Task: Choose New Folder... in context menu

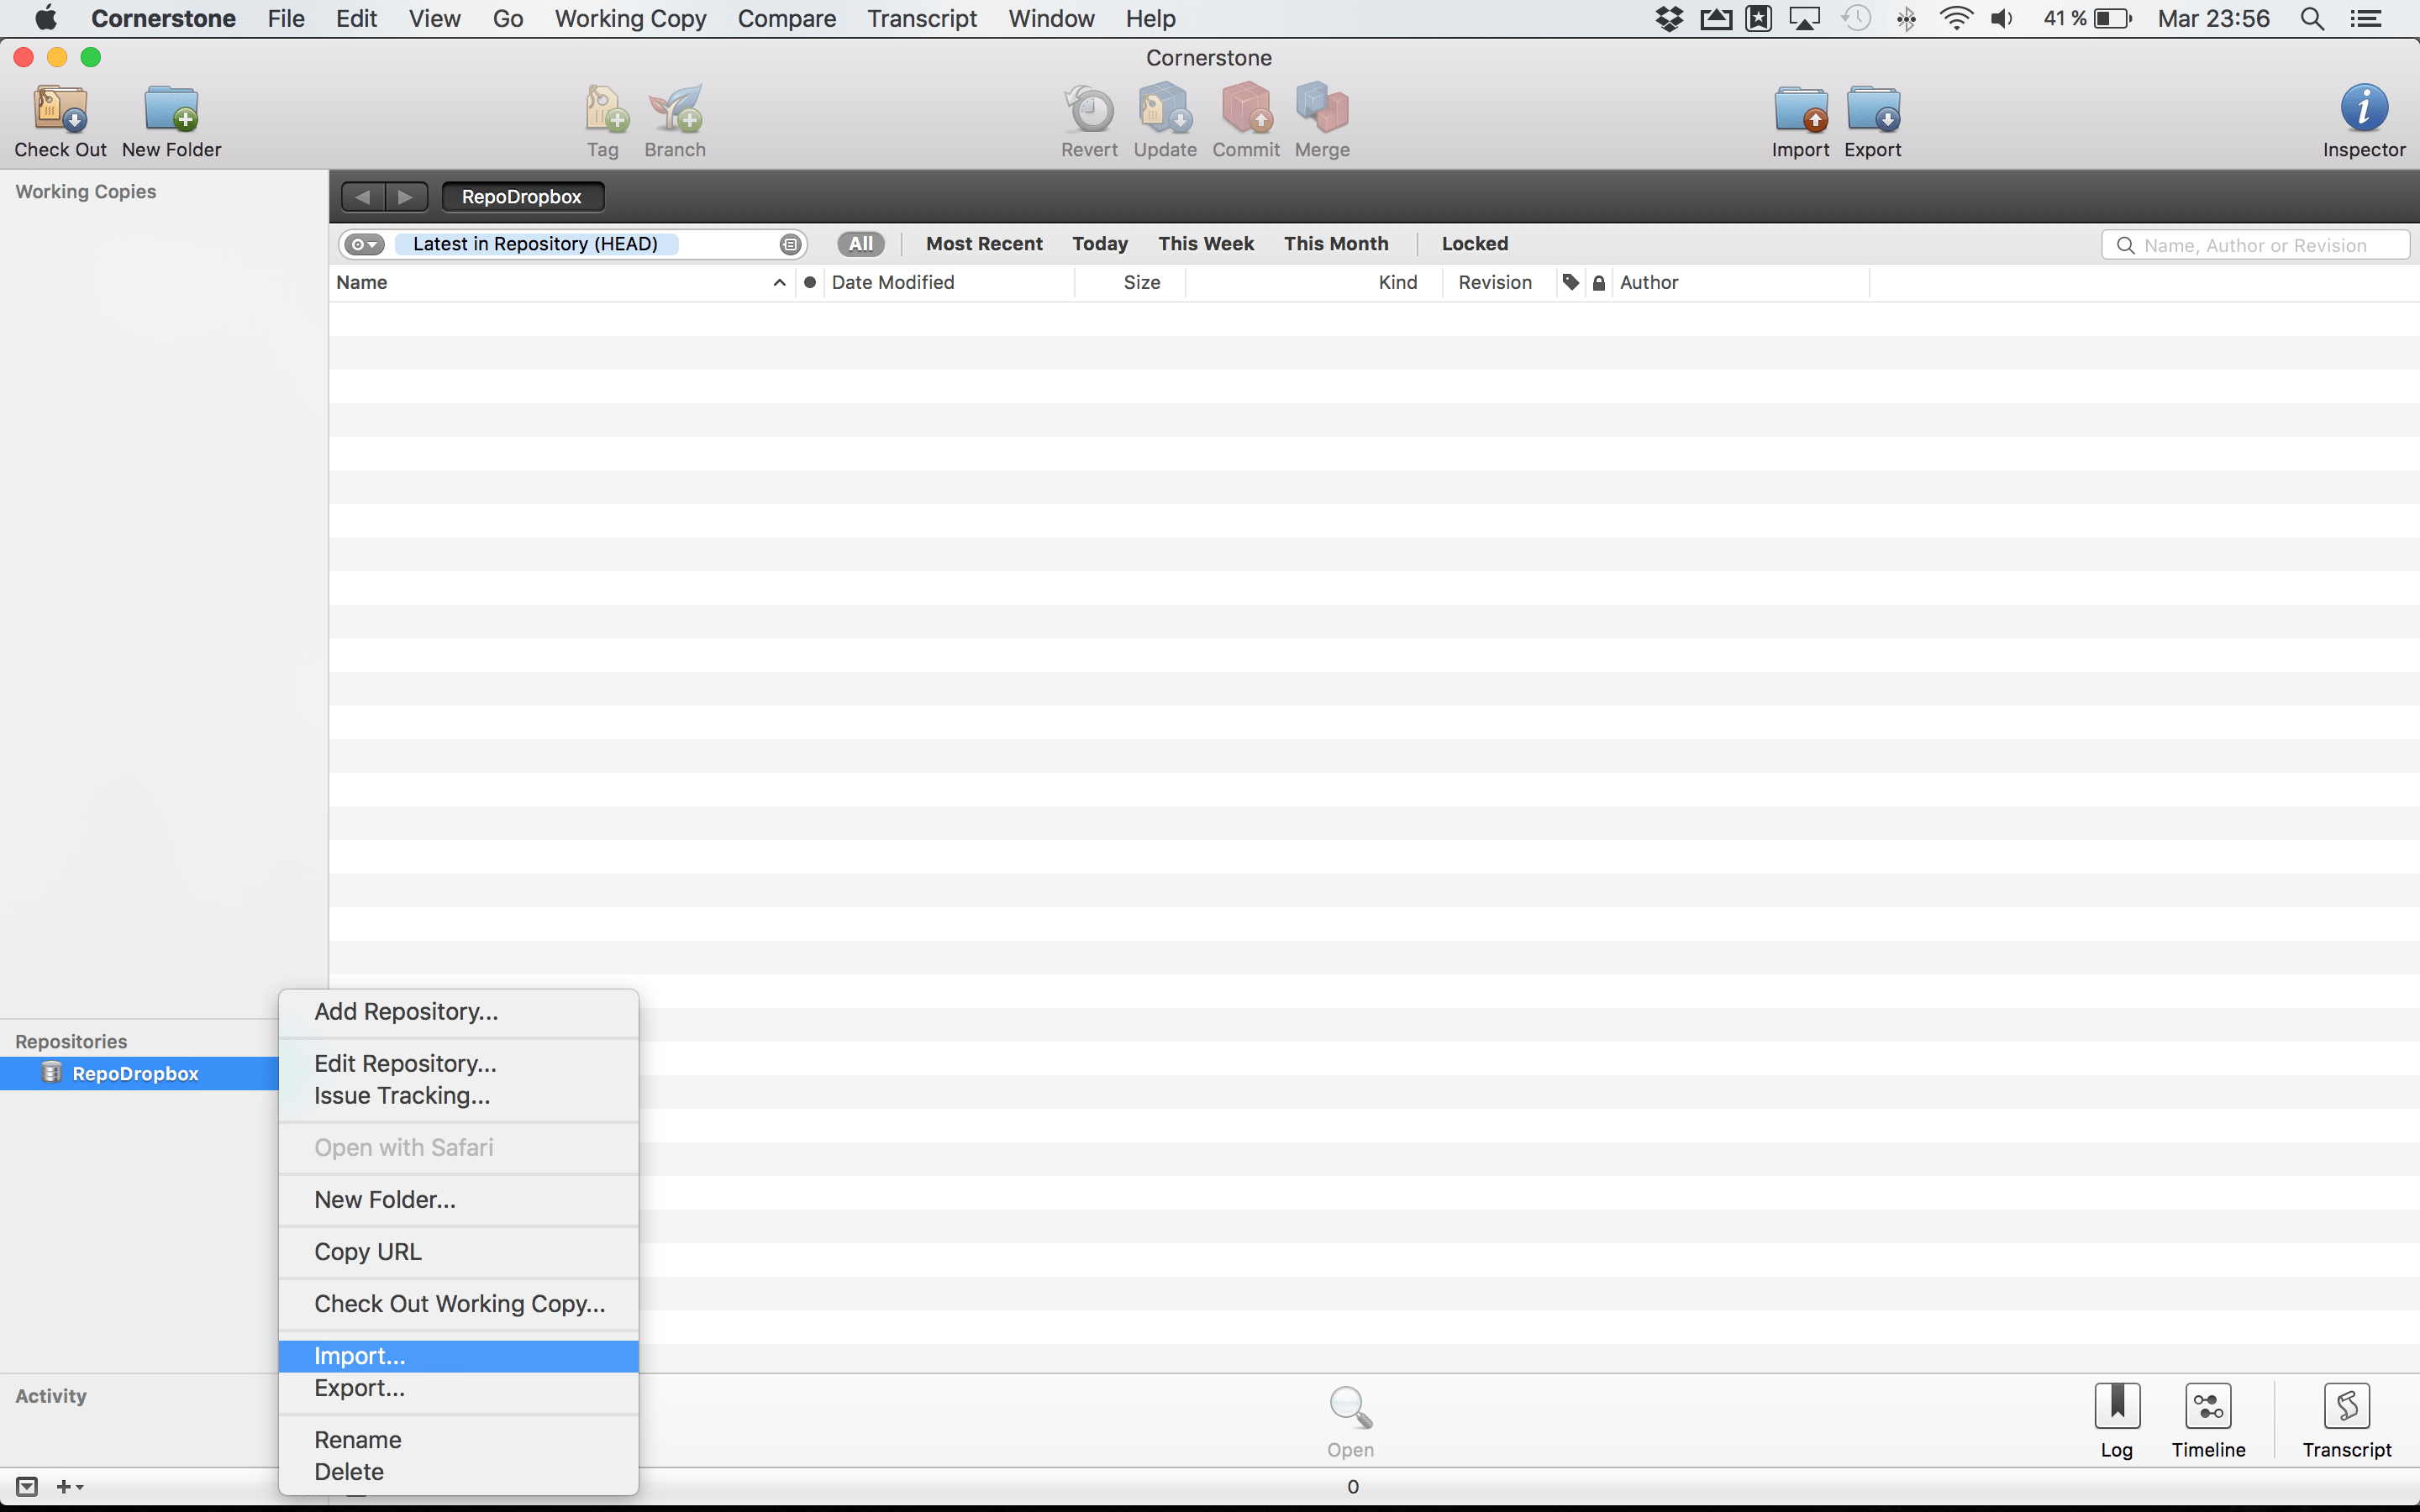Action: tap(459, 1200)
